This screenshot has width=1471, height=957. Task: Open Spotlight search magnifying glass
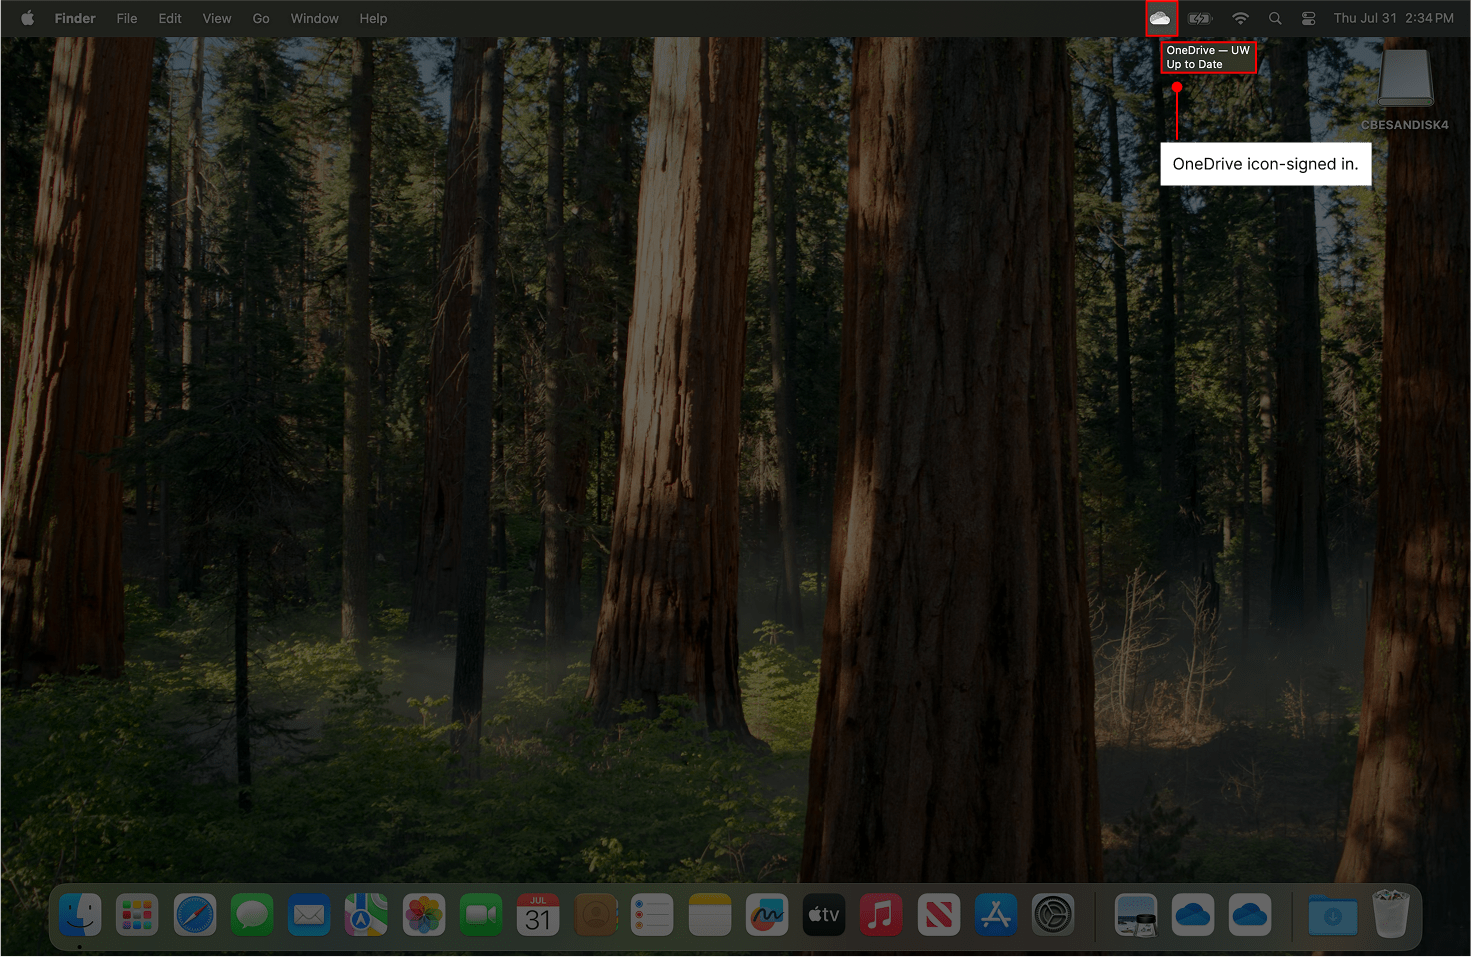1275,18
